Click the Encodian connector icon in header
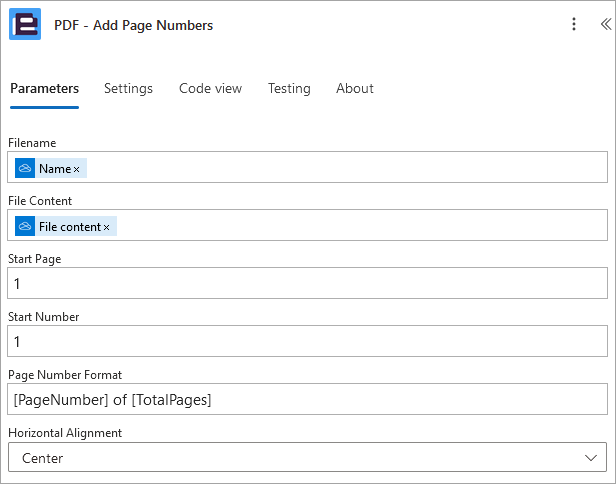This screenshot has height=484, width=616. point(25,24)
